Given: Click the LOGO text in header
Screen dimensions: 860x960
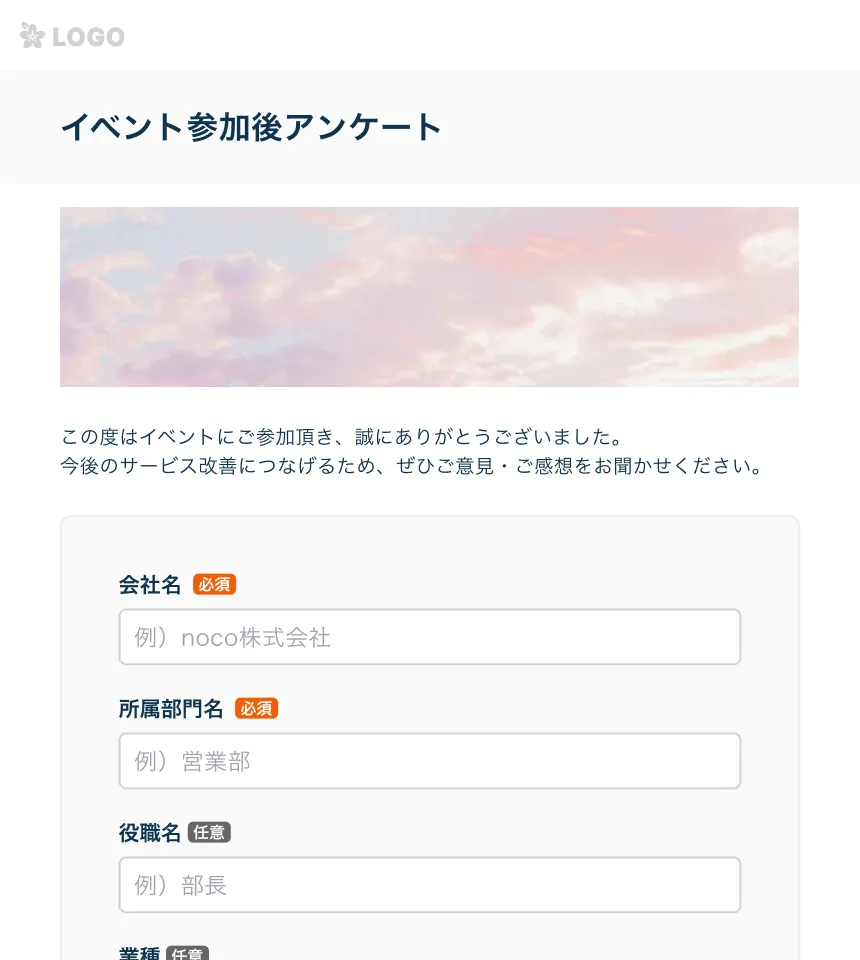Looking at the screenshot, I should click(x=89, y=37).
